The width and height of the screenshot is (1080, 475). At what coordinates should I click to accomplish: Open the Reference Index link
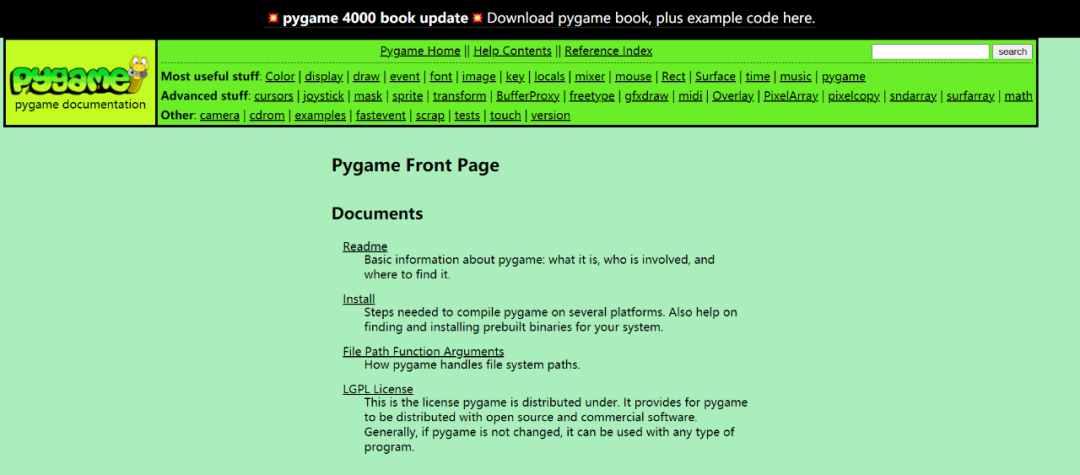608,51
